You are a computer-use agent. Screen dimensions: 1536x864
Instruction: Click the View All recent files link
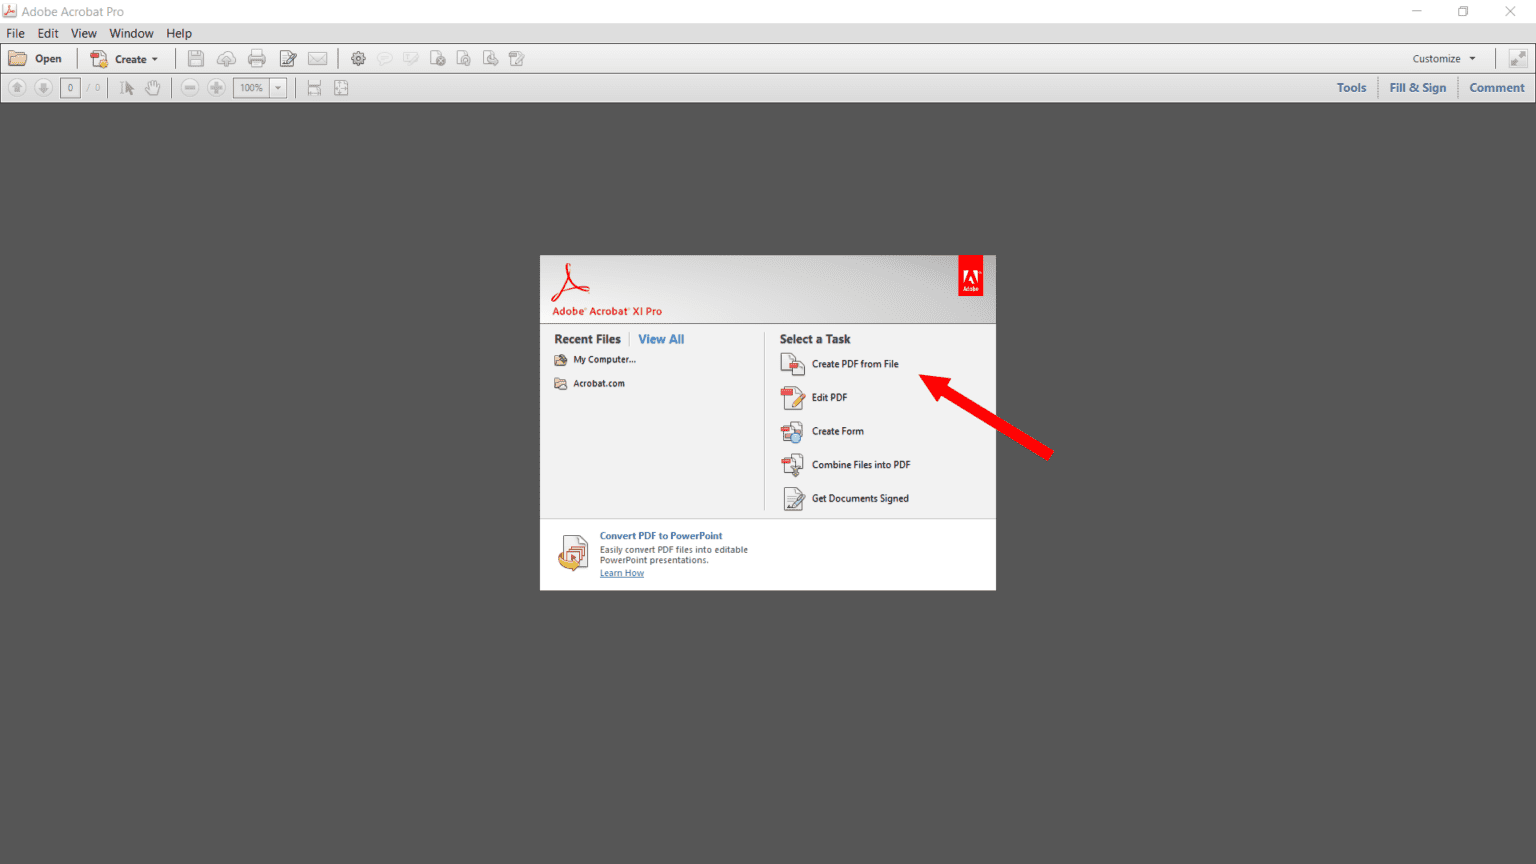click(661, 339)
